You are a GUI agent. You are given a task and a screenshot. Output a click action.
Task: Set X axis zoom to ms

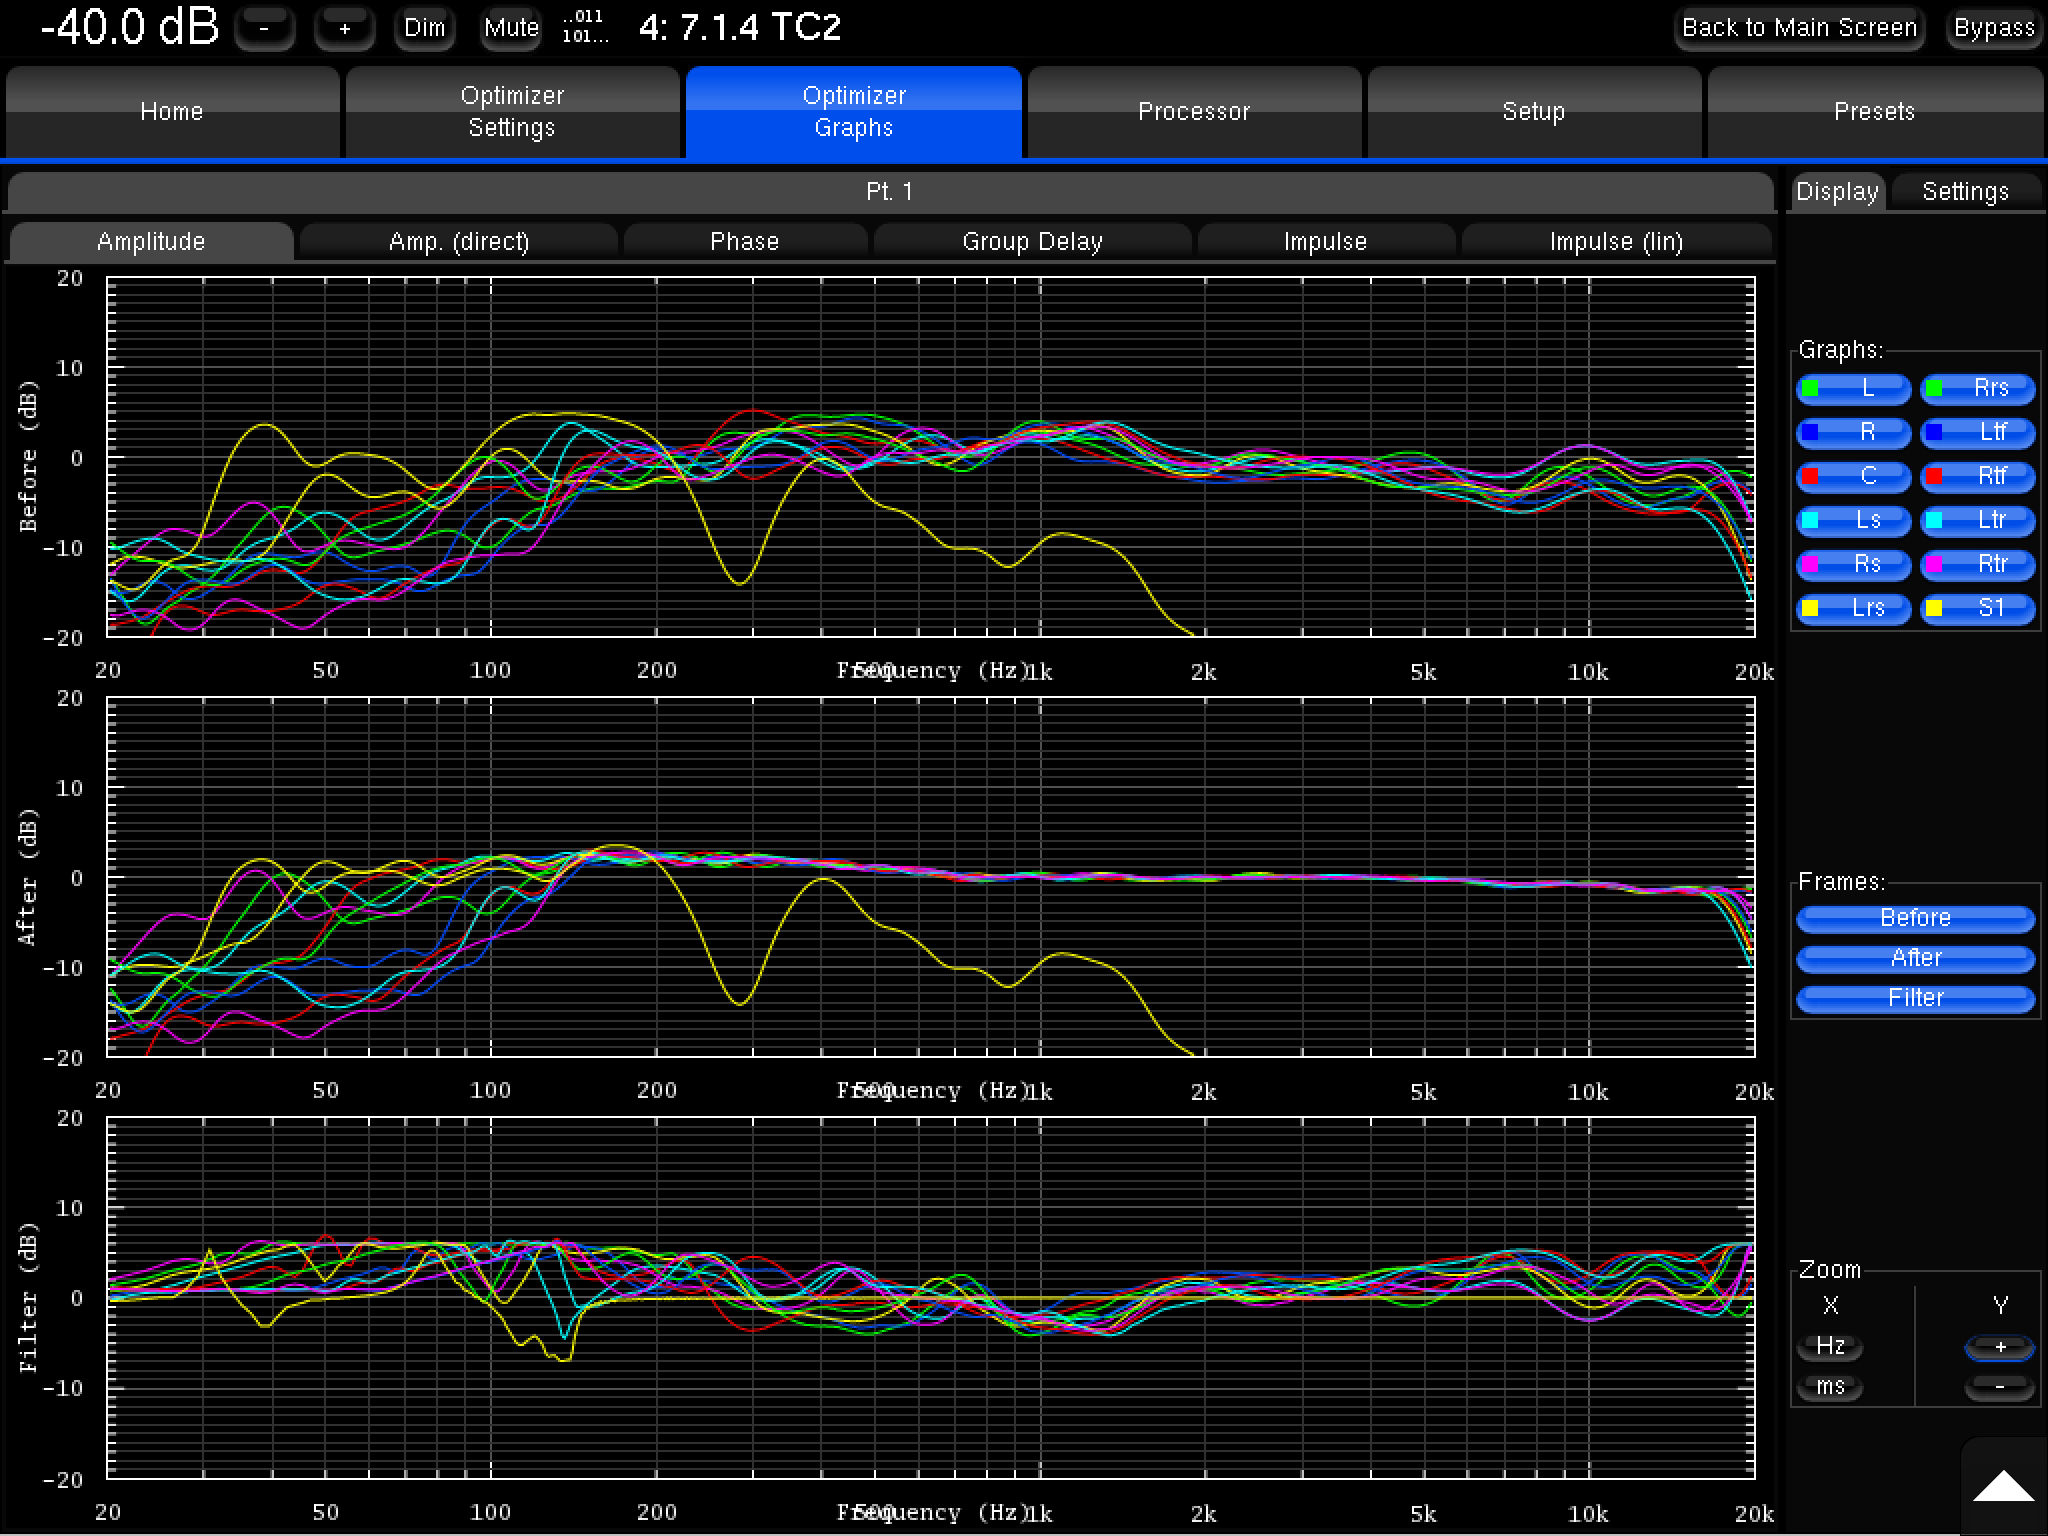coord(1830,1387)
